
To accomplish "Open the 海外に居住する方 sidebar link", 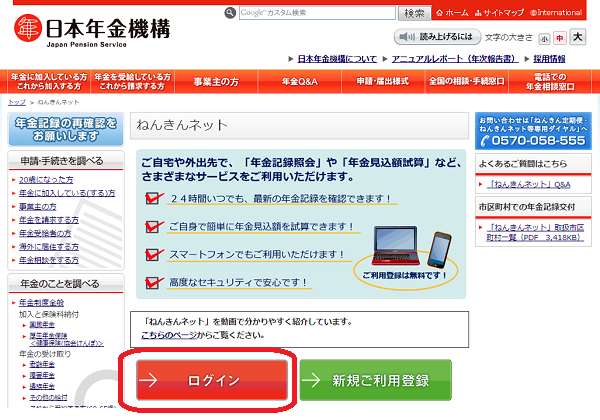I will (49, 247).
